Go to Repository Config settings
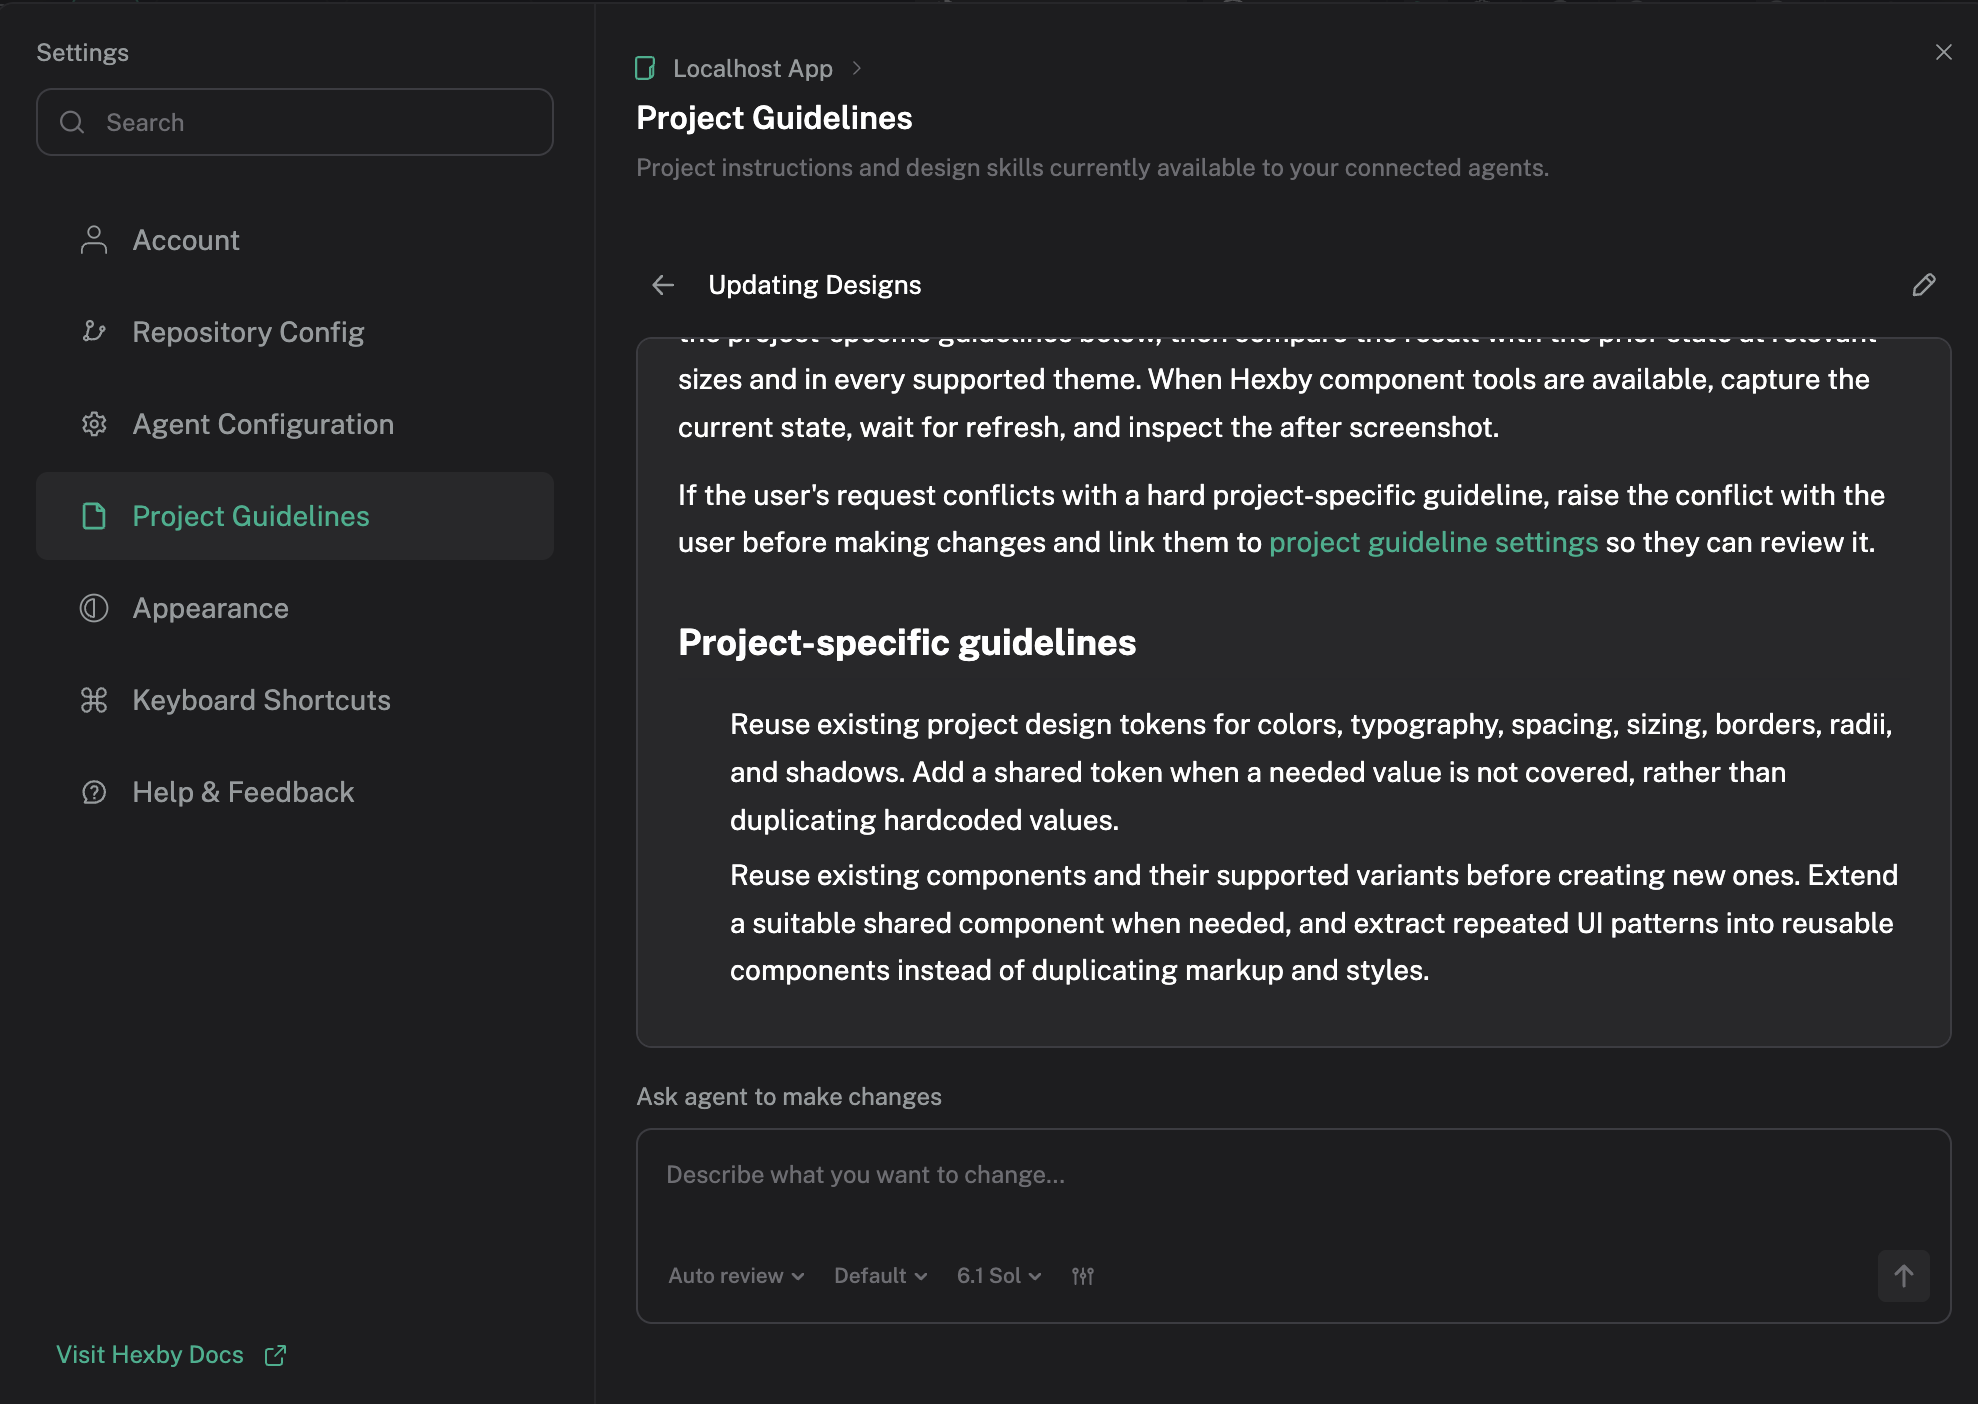The width and height of the screenshot is (1978, 1404). 295,332
